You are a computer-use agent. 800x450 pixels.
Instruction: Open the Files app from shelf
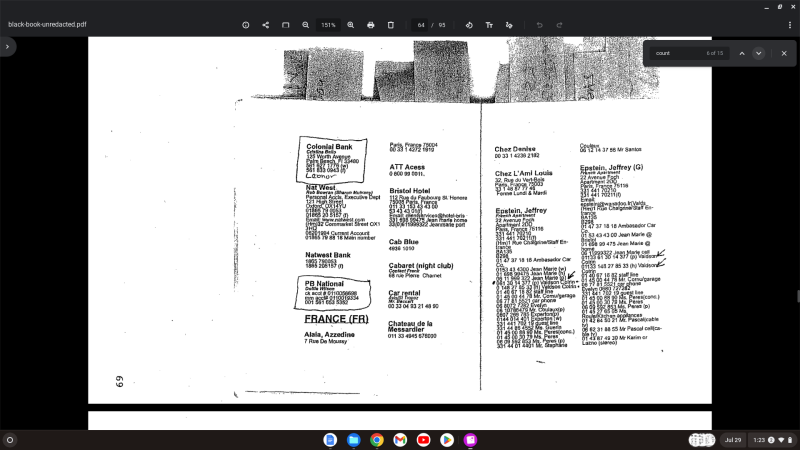354,440
